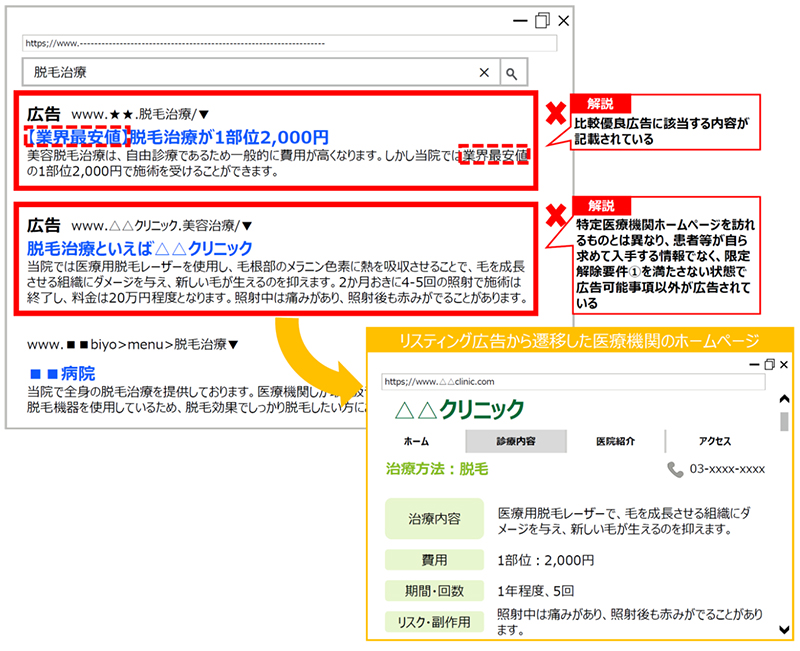The height and width of the screenshot is (651, 800).
Task: Close the clinic homepage window
Action: (x=783, y=365)
